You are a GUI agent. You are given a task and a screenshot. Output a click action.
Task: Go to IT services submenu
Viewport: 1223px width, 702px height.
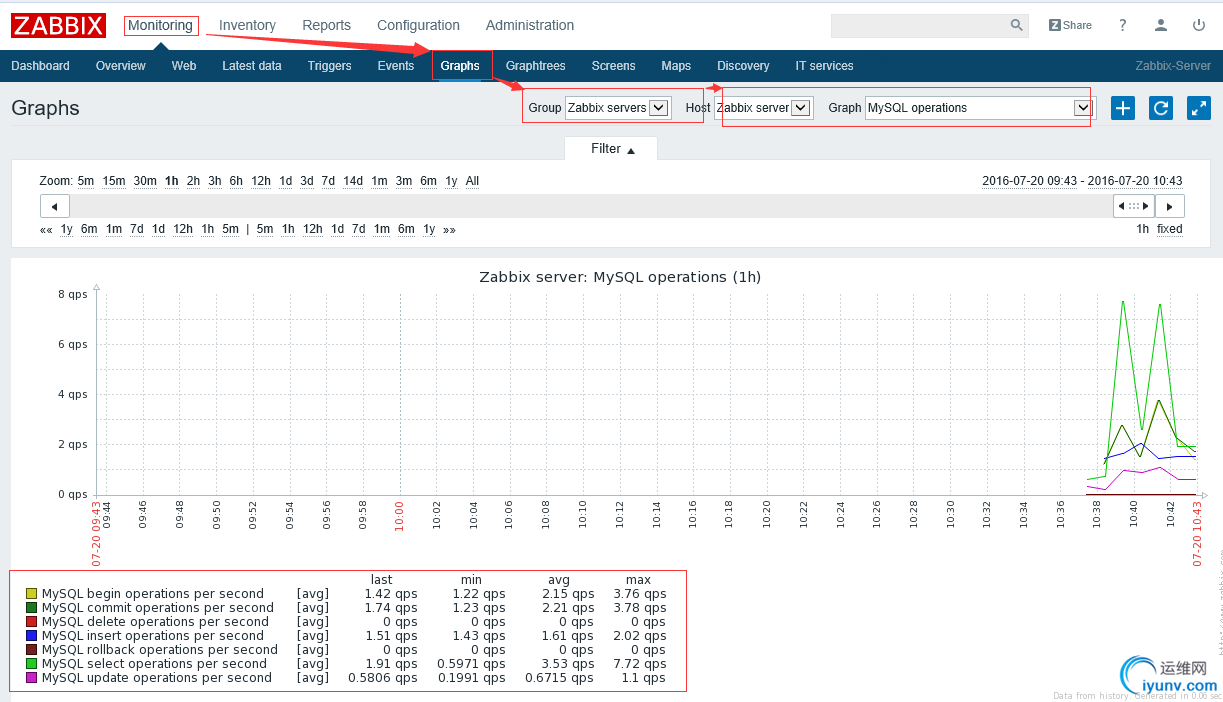click(x=824, y=66)
